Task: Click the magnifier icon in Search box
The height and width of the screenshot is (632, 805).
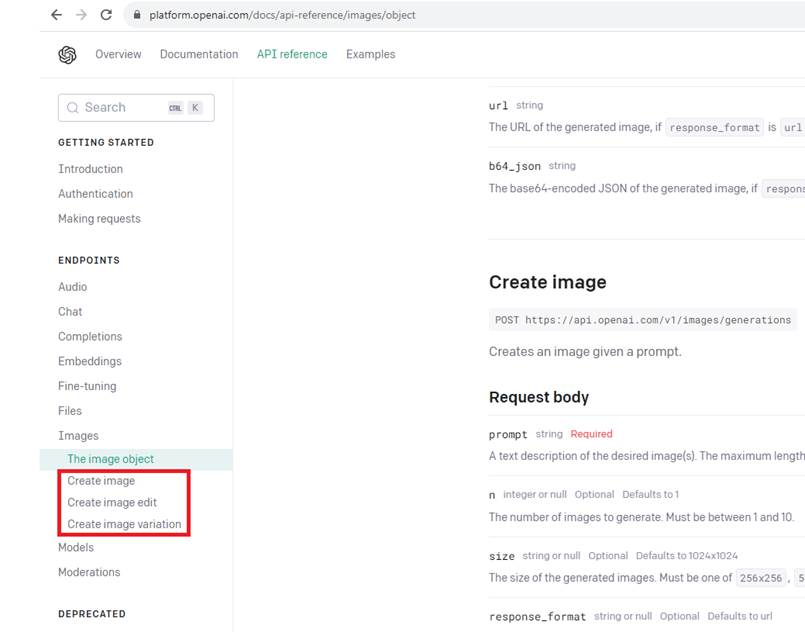Action: [x=73, y=107]
